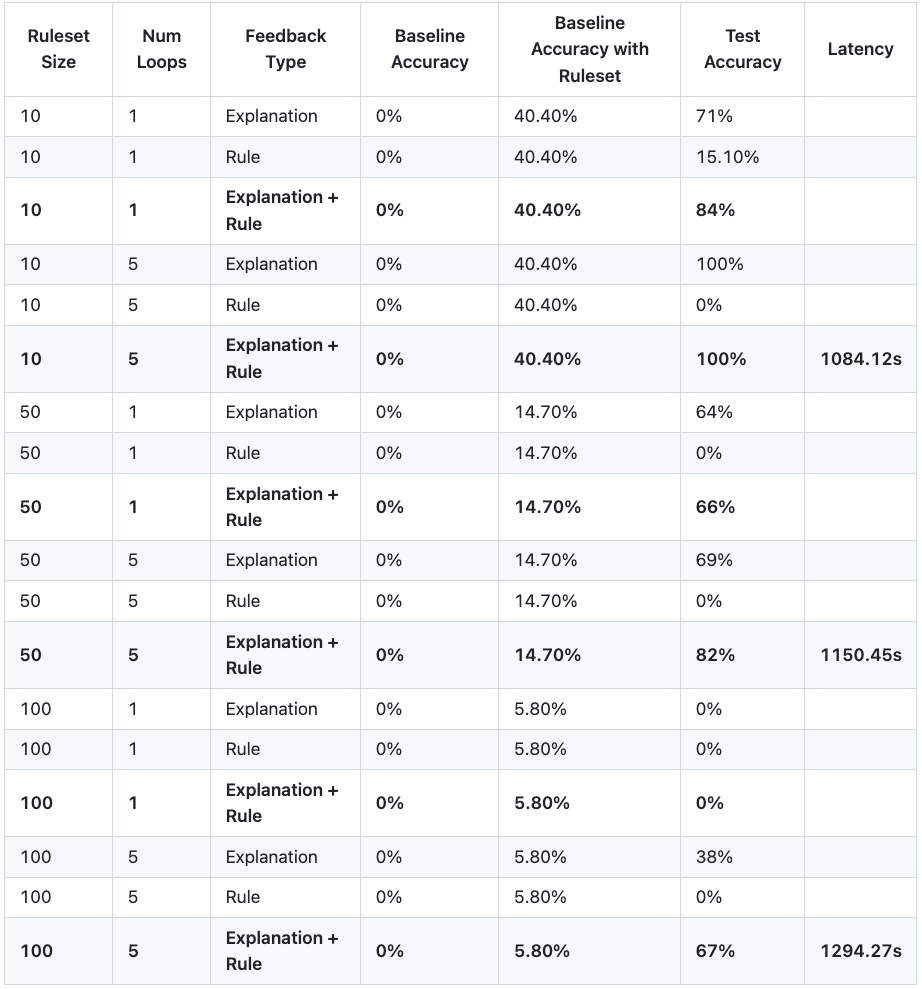Click the Latency column header
Image resolution: width=922 pixels, height=989 pixels.
point(860,49)
